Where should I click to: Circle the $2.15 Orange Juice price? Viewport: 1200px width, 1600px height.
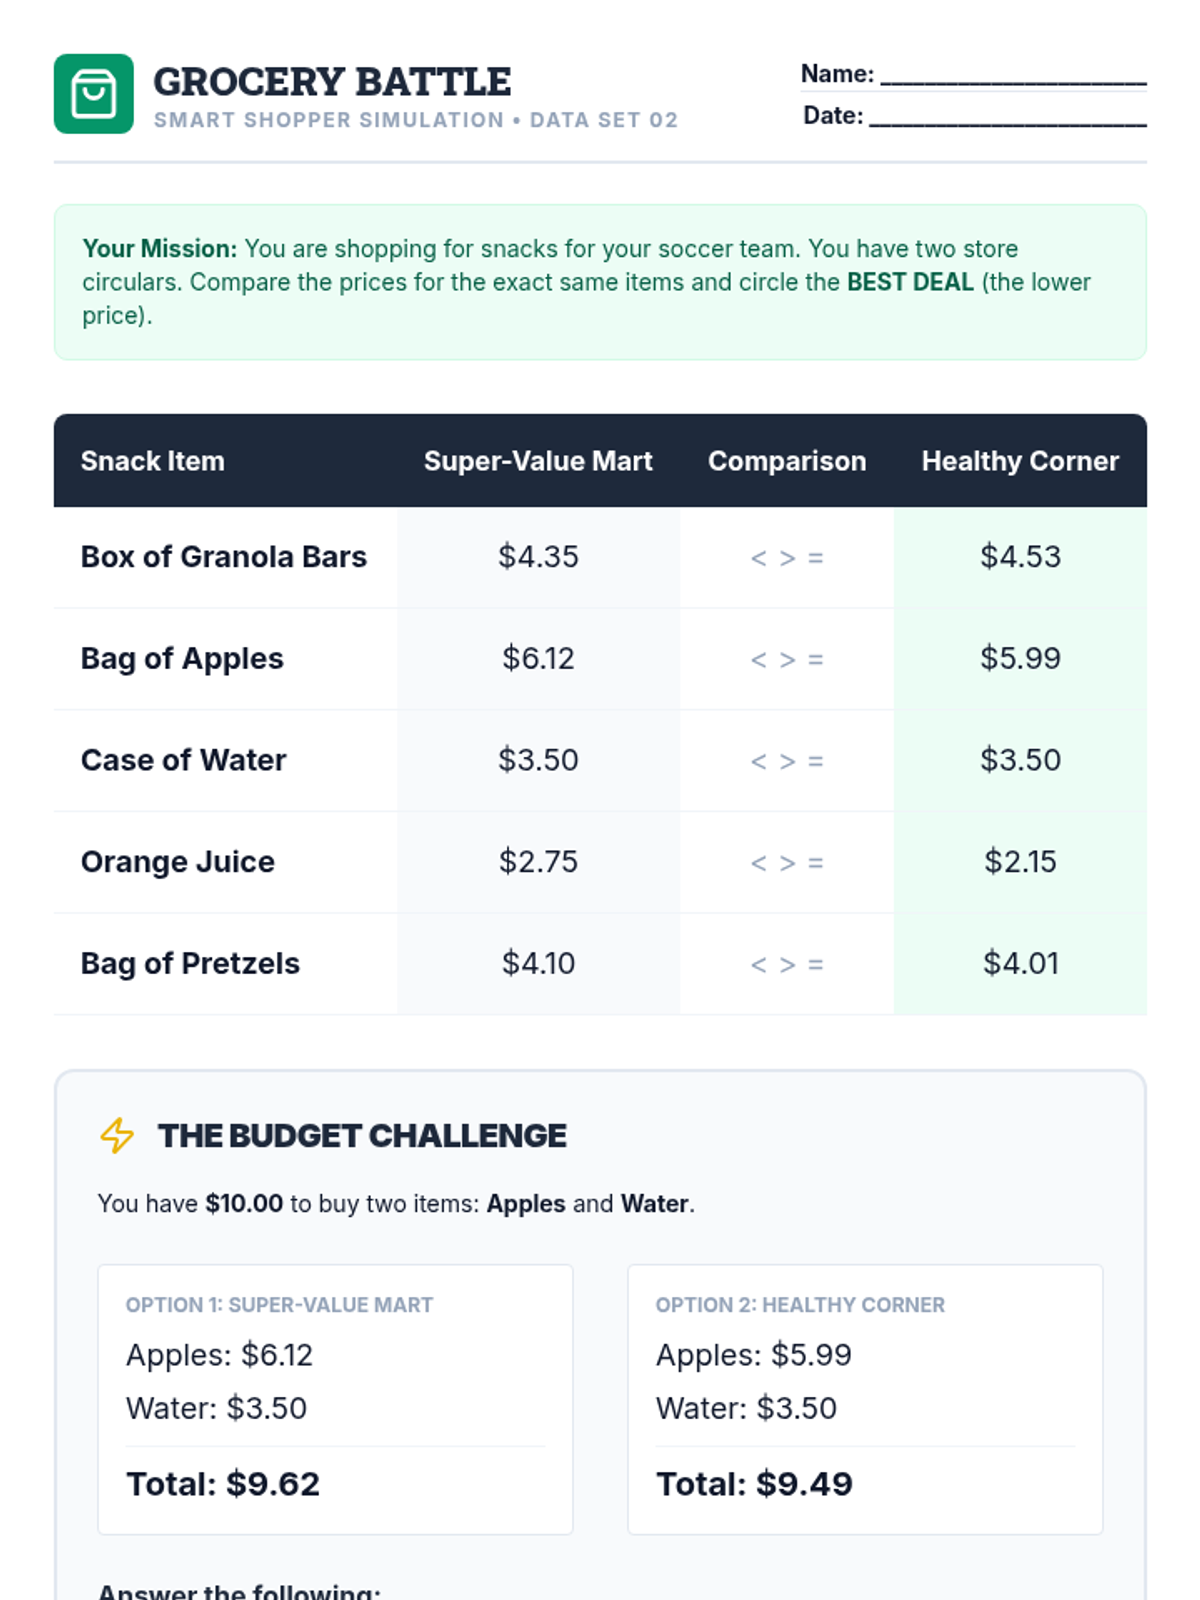[1020, 862]
